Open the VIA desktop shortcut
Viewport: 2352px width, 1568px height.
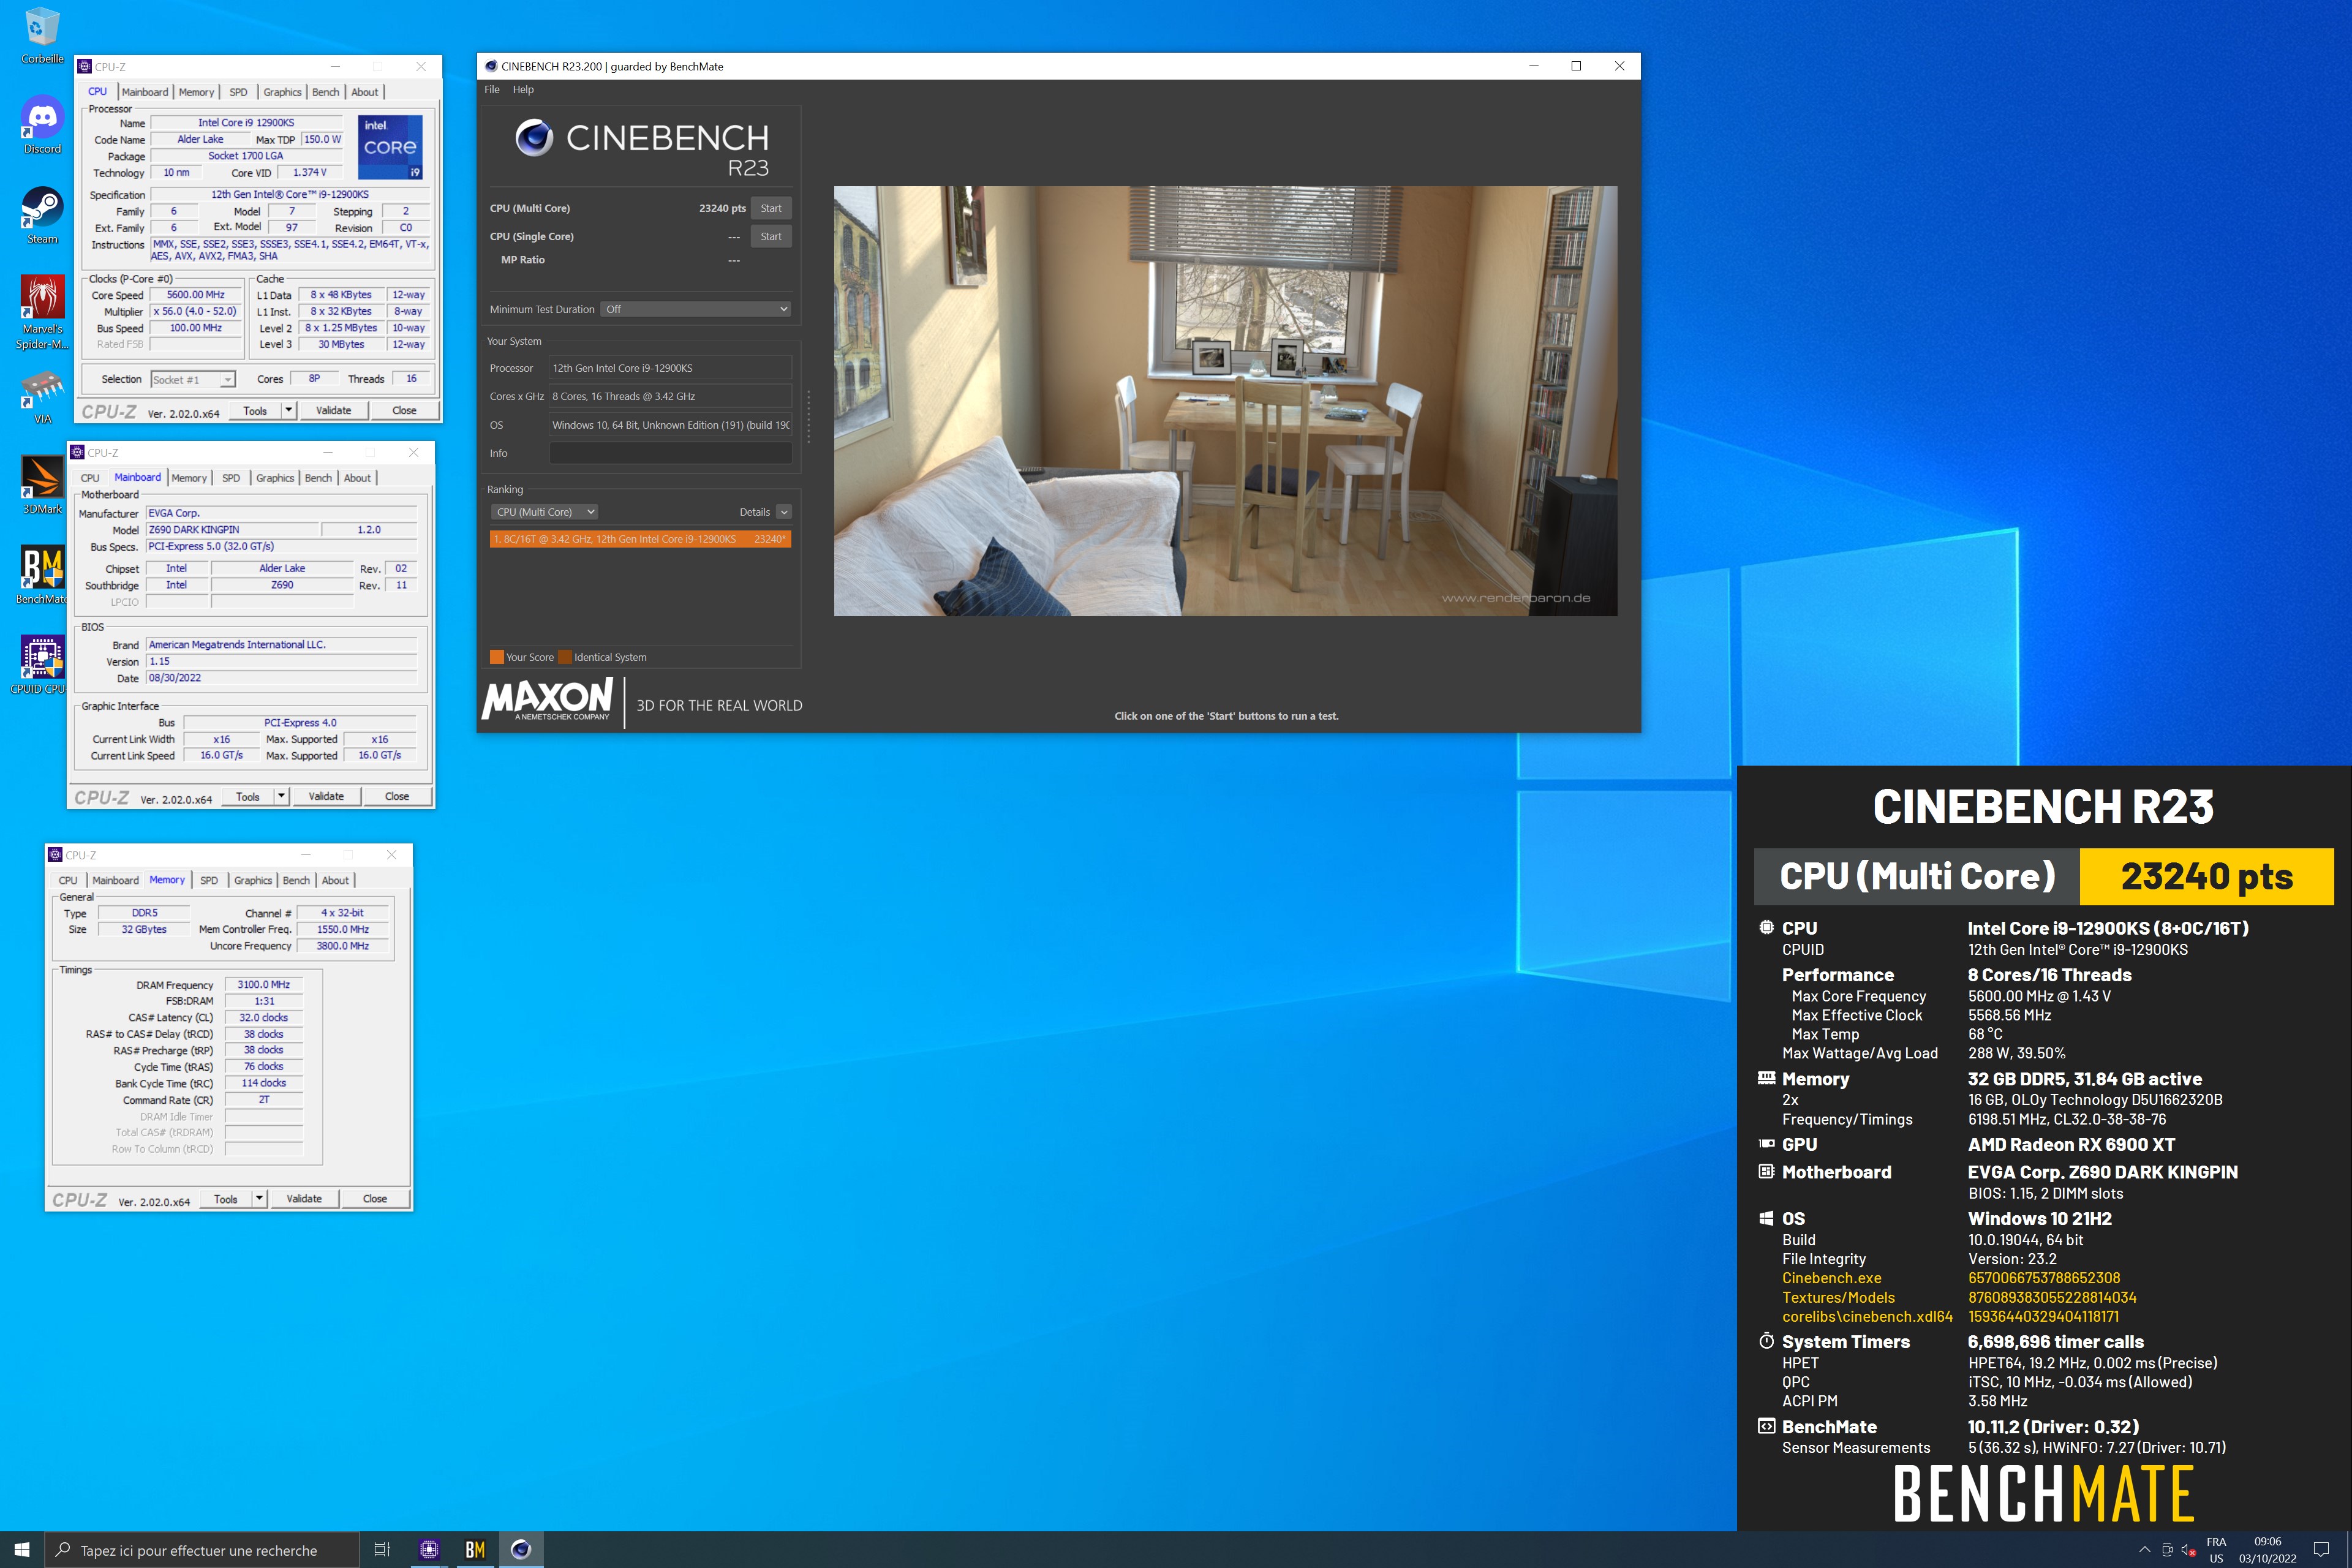(x=42, y=397)
